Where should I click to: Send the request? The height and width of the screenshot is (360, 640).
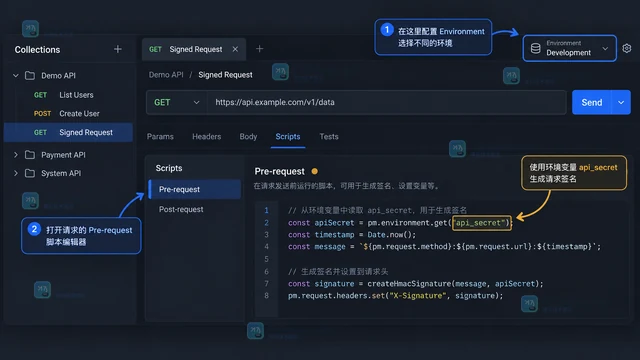tap(591, 102)
